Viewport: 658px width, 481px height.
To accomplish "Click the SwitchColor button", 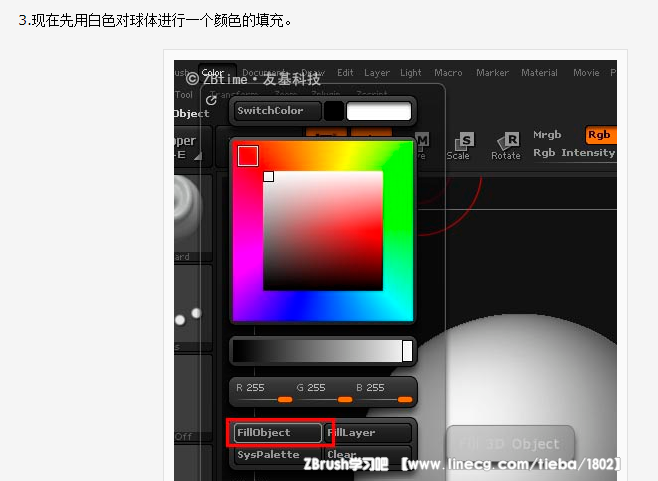I will pyautogui.click(x=277, y=111).
